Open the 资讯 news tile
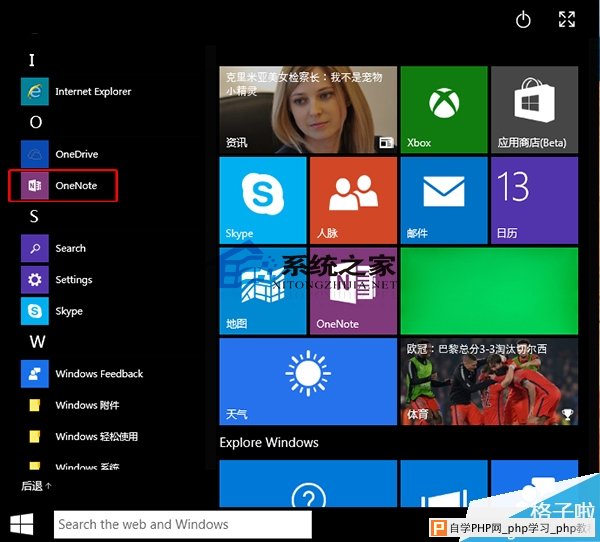This screenshot has width=600, height=542. (308, 110)
